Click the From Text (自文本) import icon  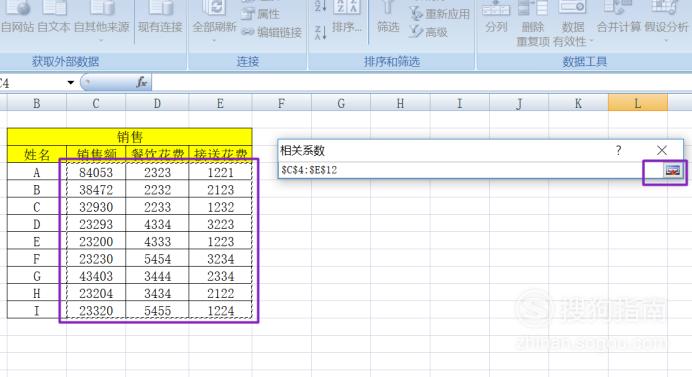[54, 8]
